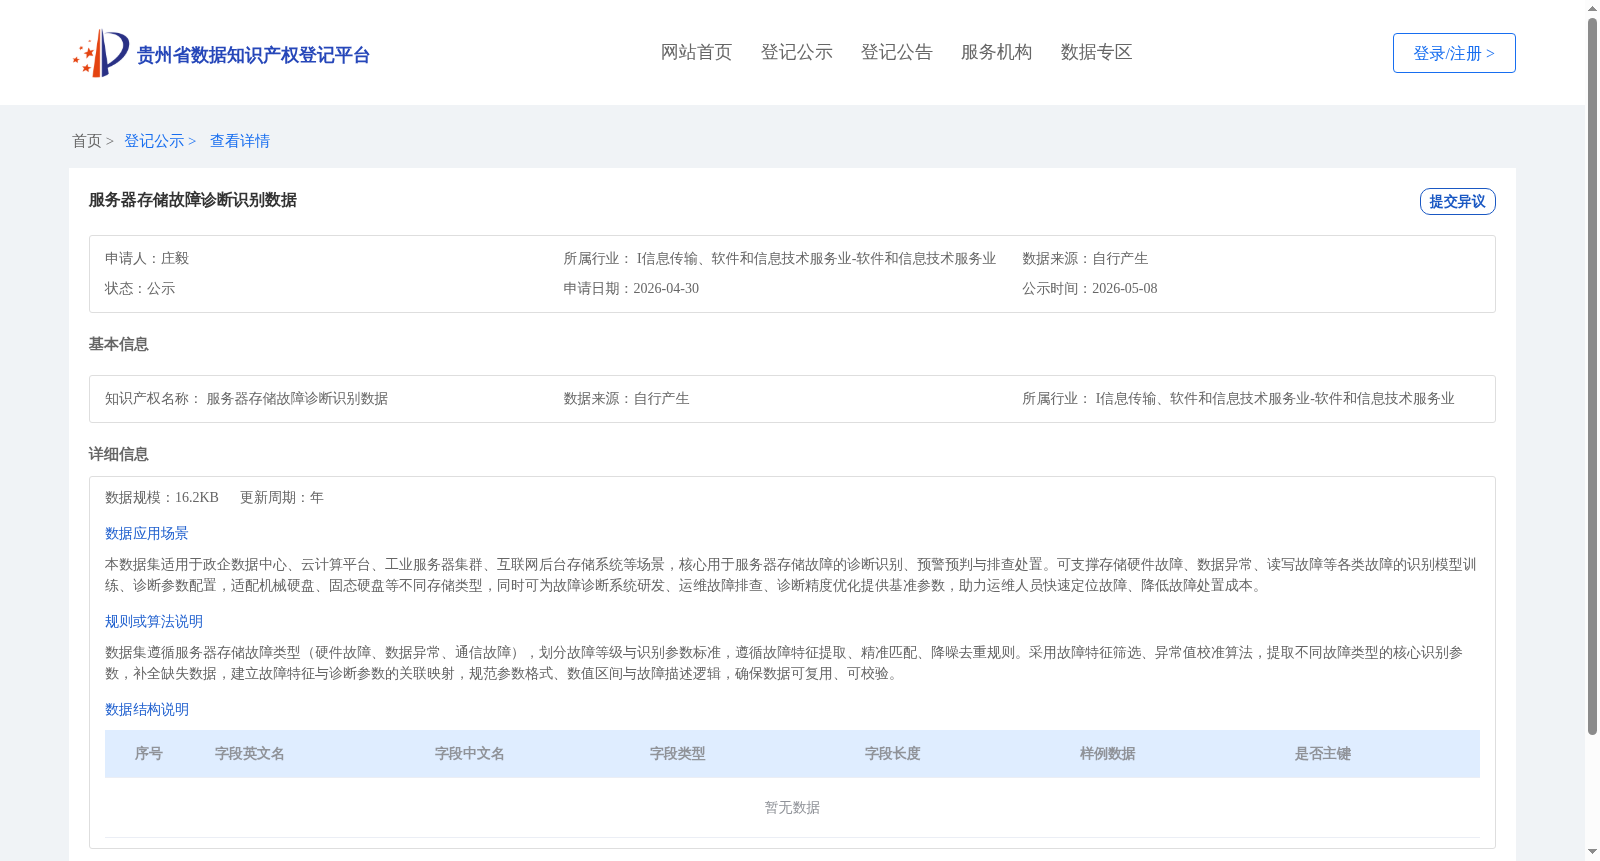Click the 知识产权名称 field text
1600x861 pixels.
[246, 398]
